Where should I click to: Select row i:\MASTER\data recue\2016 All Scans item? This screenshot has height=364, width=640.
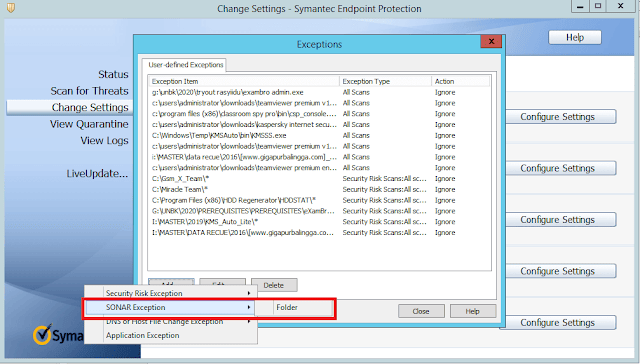click(320, 157)
